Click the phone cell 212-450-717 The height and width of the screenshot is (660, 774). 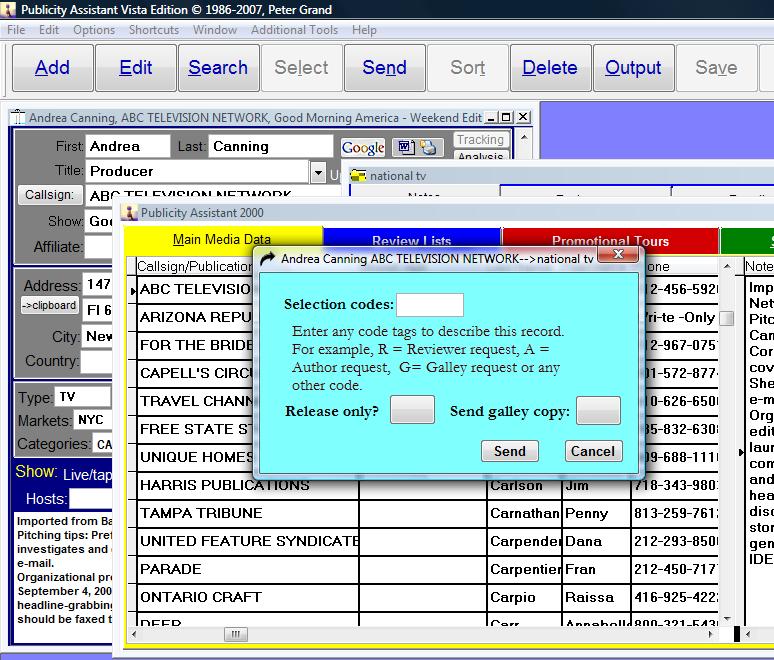coord(675,570)
